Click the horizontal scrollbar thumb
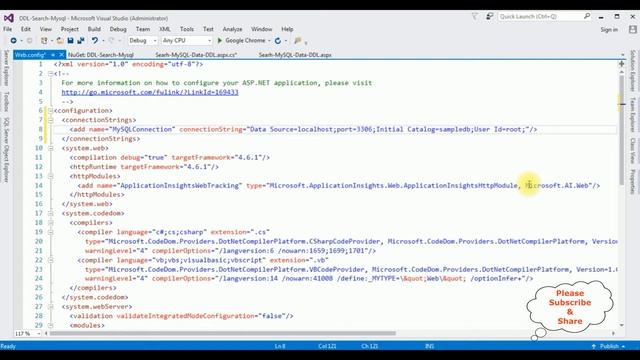This screenshot has width=640, height=360. pos(222,333)
